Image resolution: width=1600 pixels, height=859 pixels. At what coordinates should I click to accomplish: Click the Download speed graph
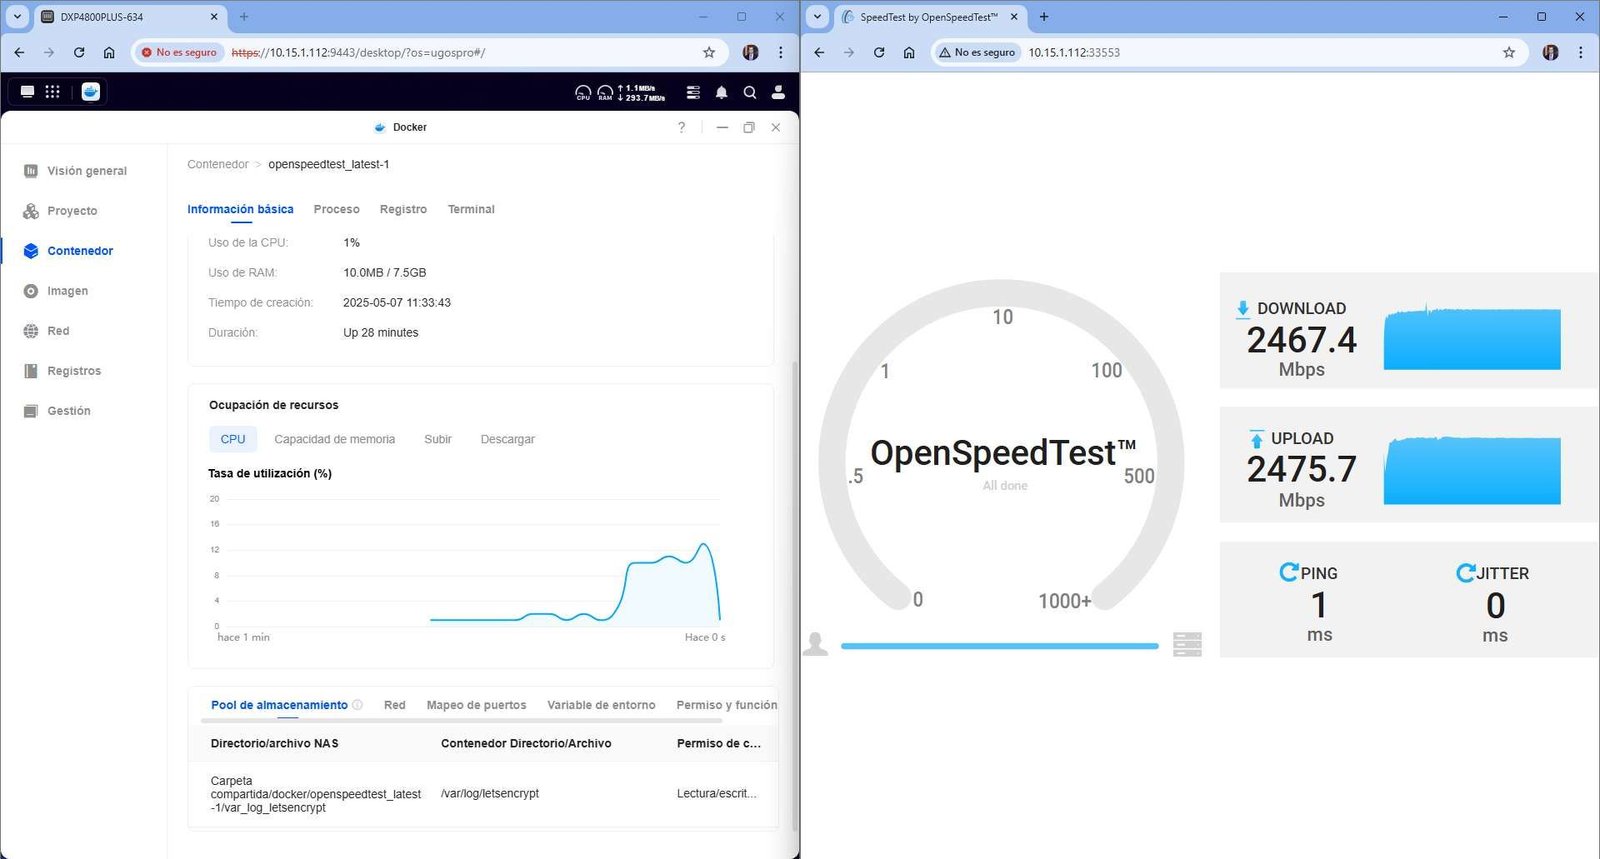coord(1472,338)
